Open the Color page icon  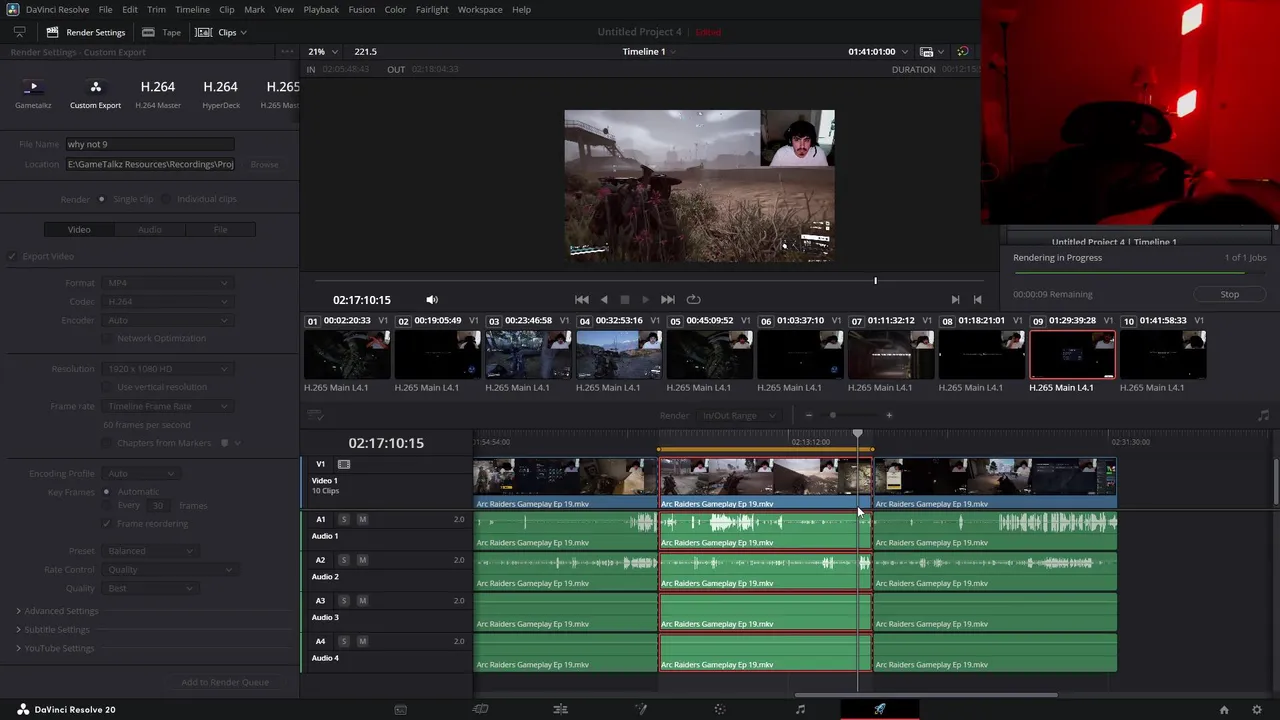tap(719, 709)
